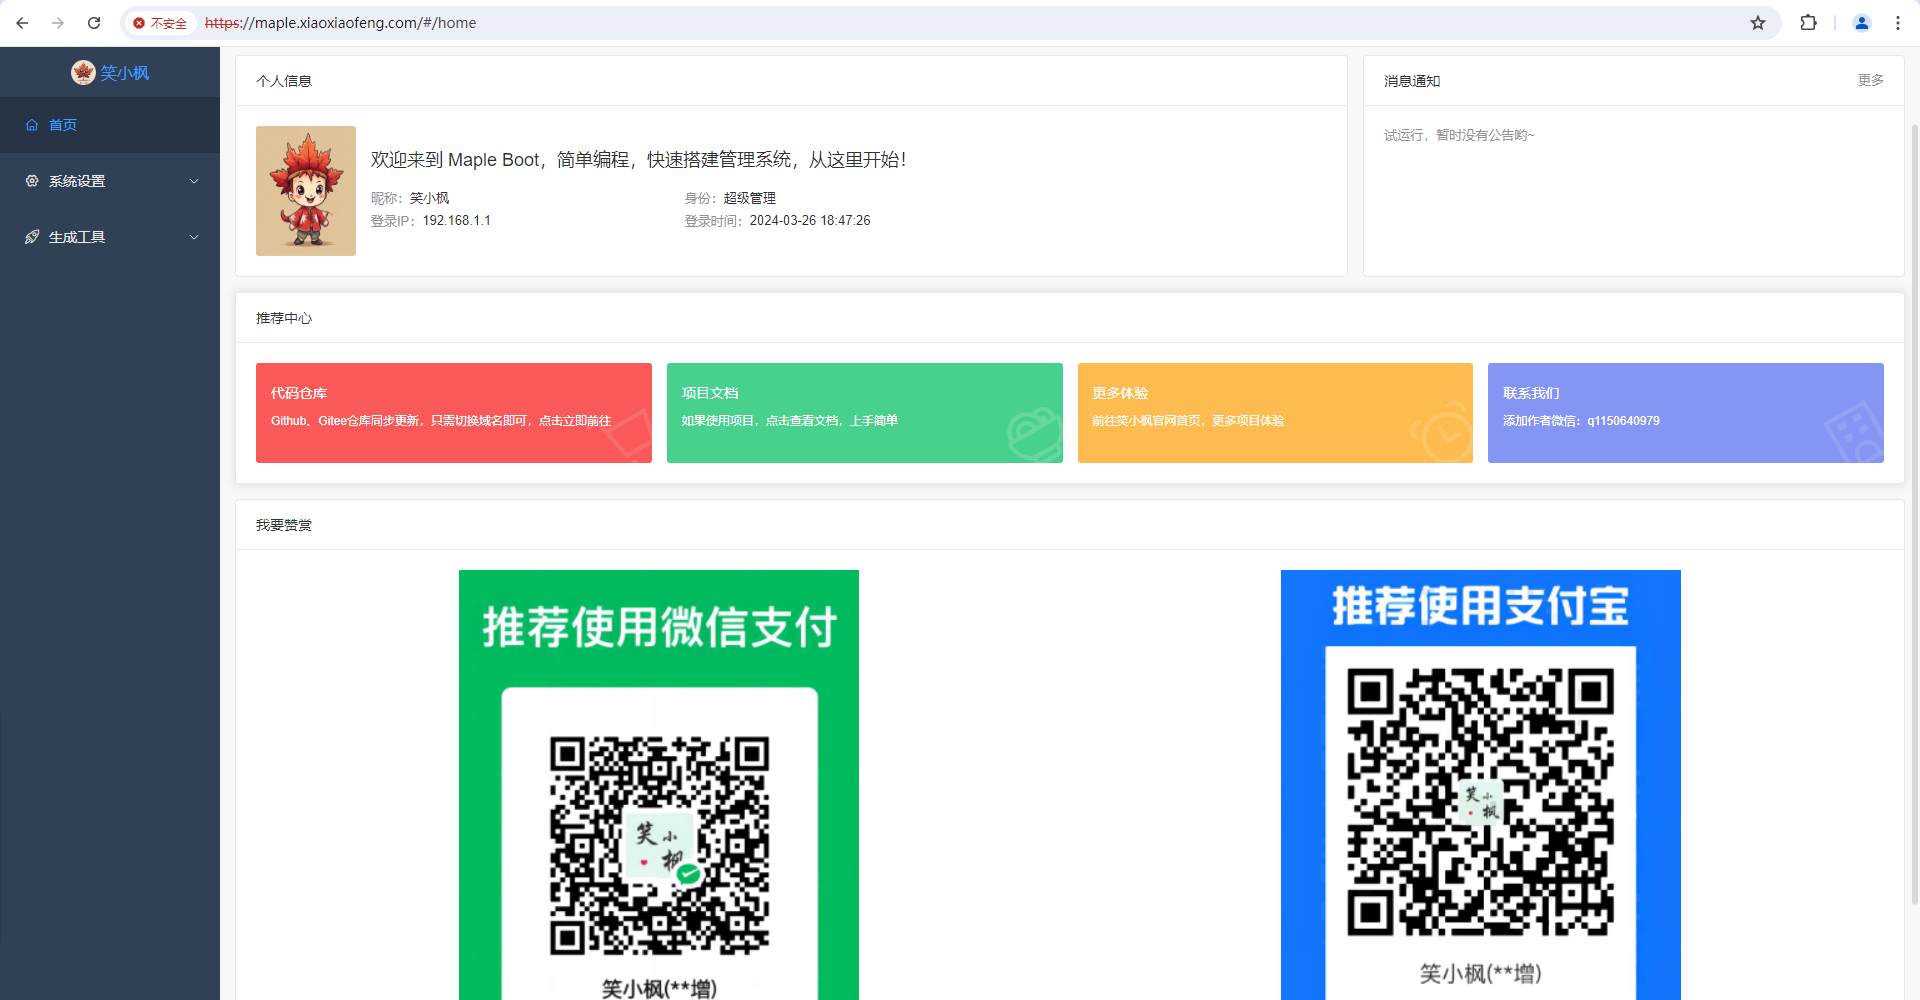This screenshot has height=1000, width=1920.
Task: Click the rocket icon beside 生成工具
Action: (x=32, y=237)
